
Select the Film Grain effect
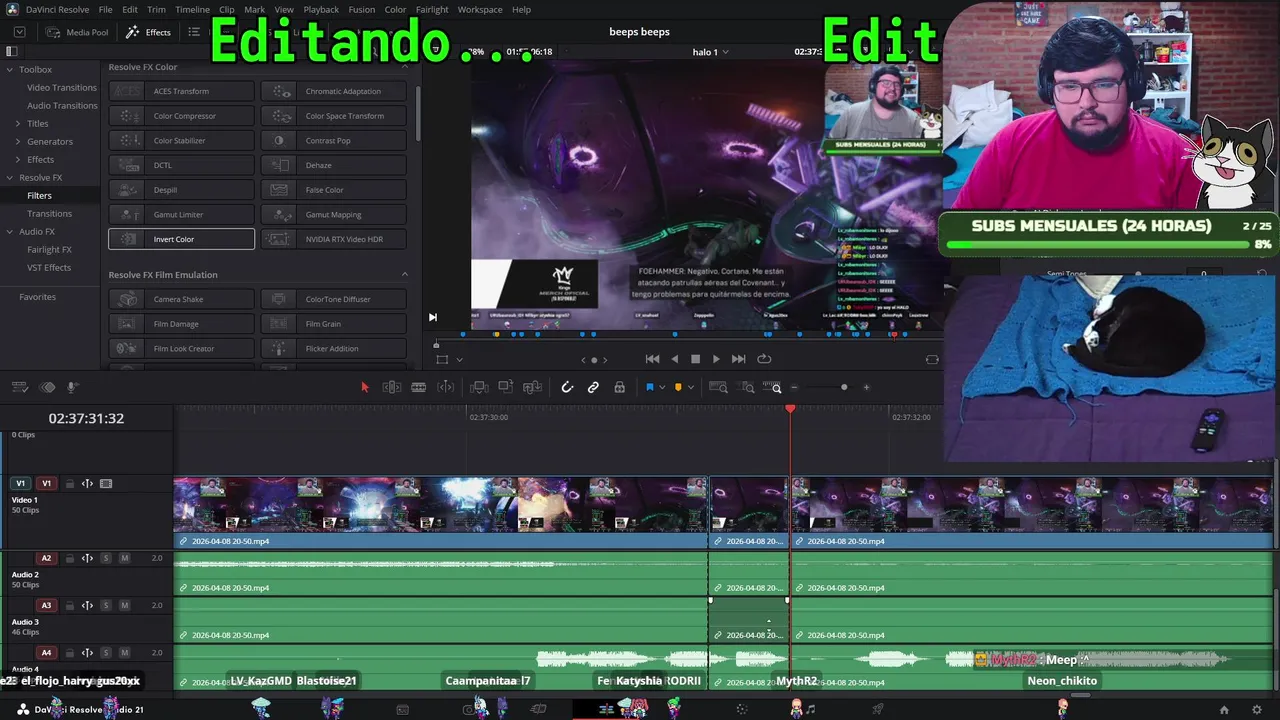click(334, 324)
